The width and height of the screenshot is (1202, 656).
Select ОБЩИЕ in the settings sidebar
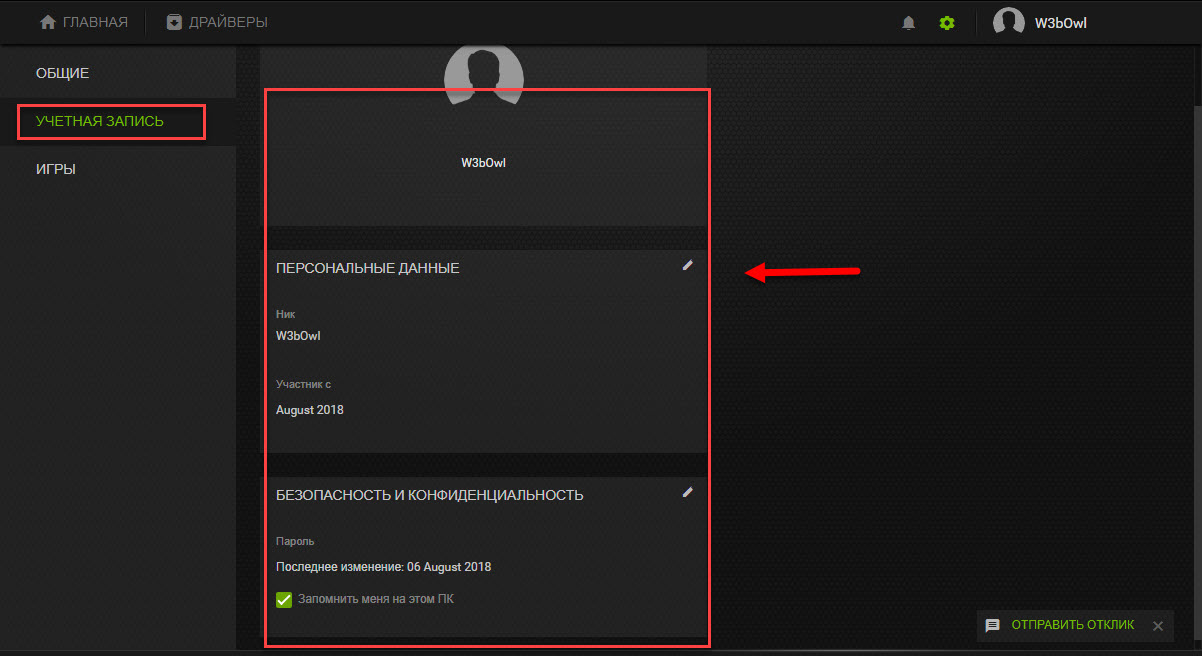(62, 73)
